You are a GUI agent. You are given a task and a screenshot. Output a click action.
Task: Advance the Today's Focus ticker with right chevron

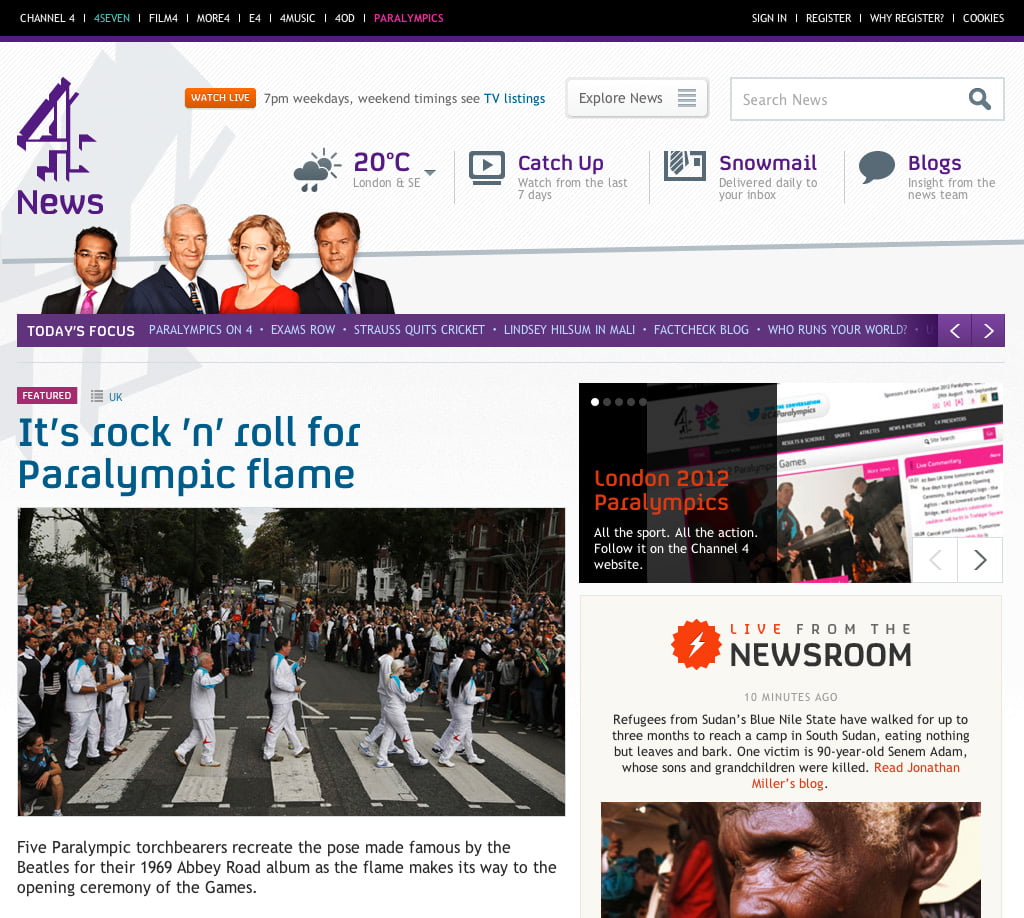click(x=989, y=330)
